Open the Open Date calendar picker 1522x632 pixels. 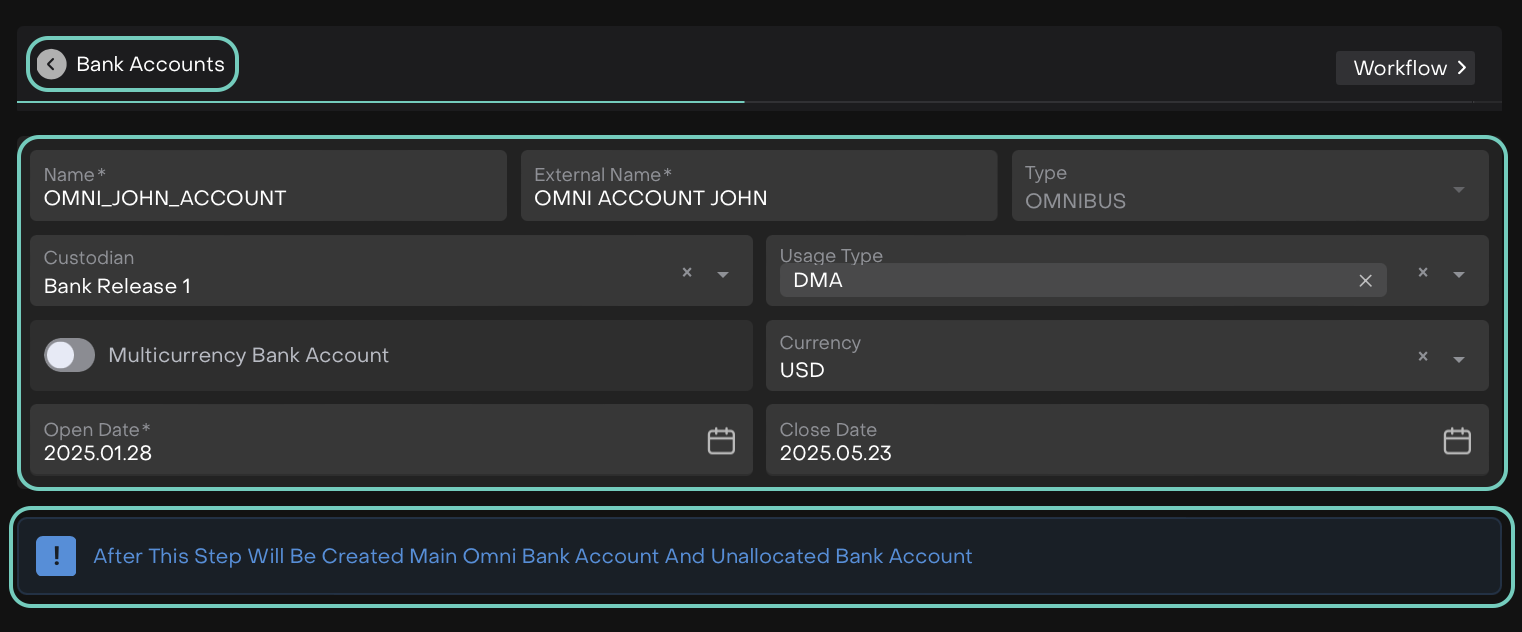click(721, 441)
